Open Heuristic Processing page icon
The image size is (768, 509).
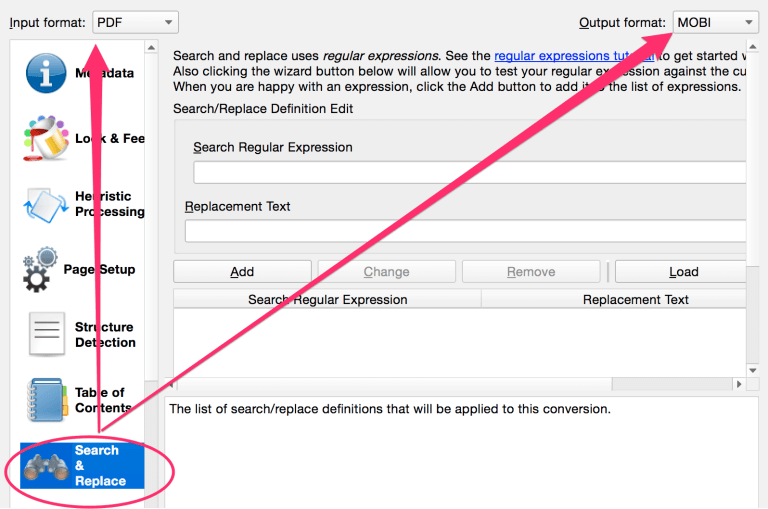tap(46, 205)
